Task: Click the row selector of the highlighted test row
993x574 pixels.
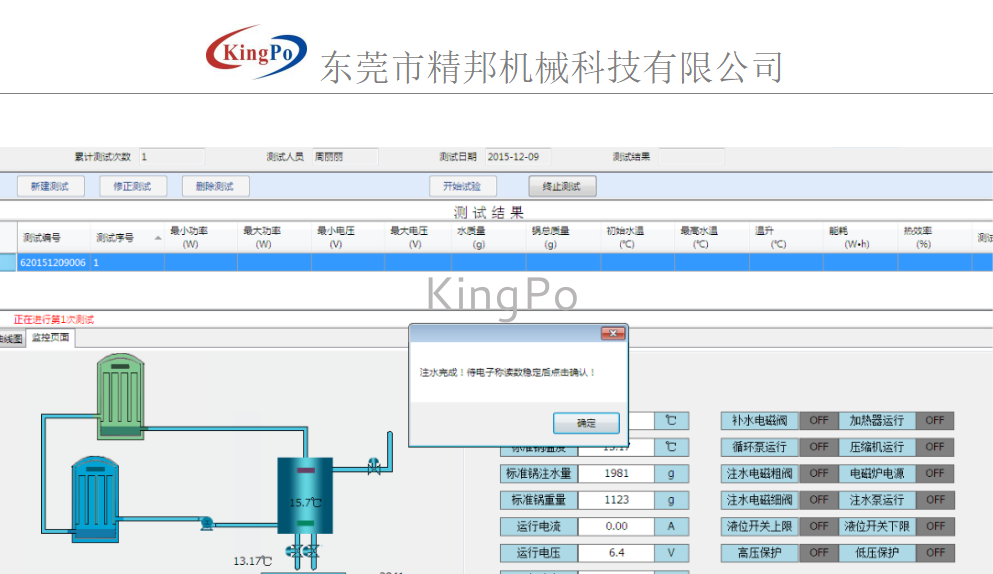Action: coord(8,262)
